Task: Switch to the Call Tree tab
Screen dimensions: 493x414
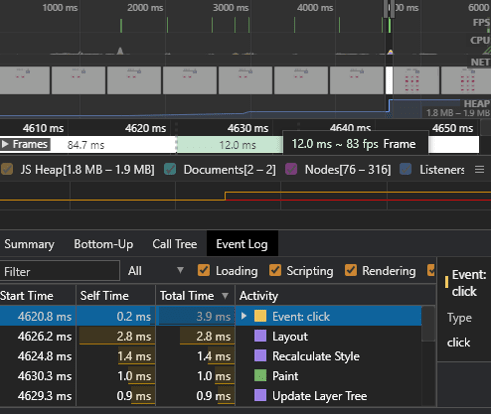Action: [x=175, y=244]
